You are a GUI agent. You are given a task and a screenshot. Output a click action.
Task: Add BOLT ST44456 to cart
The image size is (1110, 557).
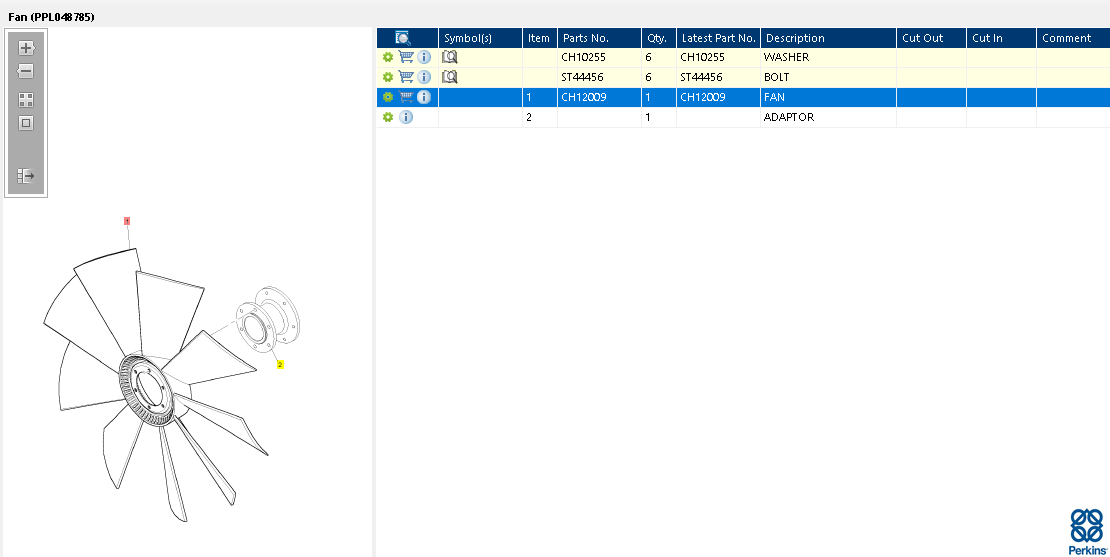click(x=406, y=76)
